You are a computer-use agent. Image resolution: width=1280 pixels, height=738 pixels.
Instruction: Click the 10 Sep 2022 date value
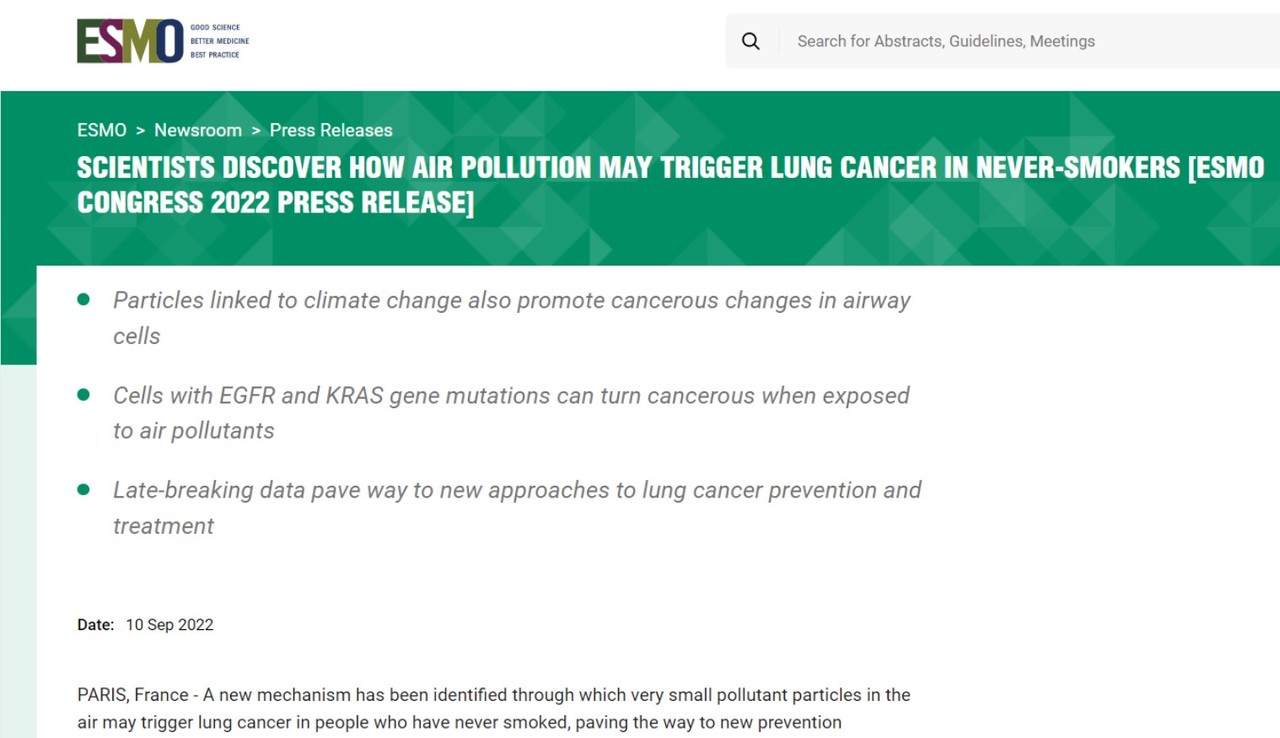[x=169, y=625]
